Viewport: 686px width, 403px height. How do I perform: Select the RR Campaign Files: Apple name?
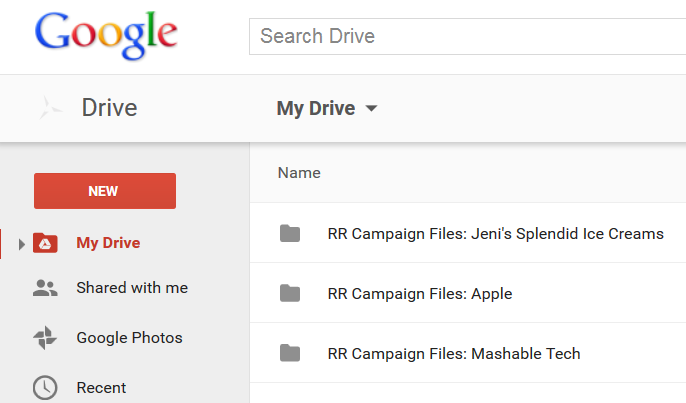pyautogui.click(x=419, y=294)
